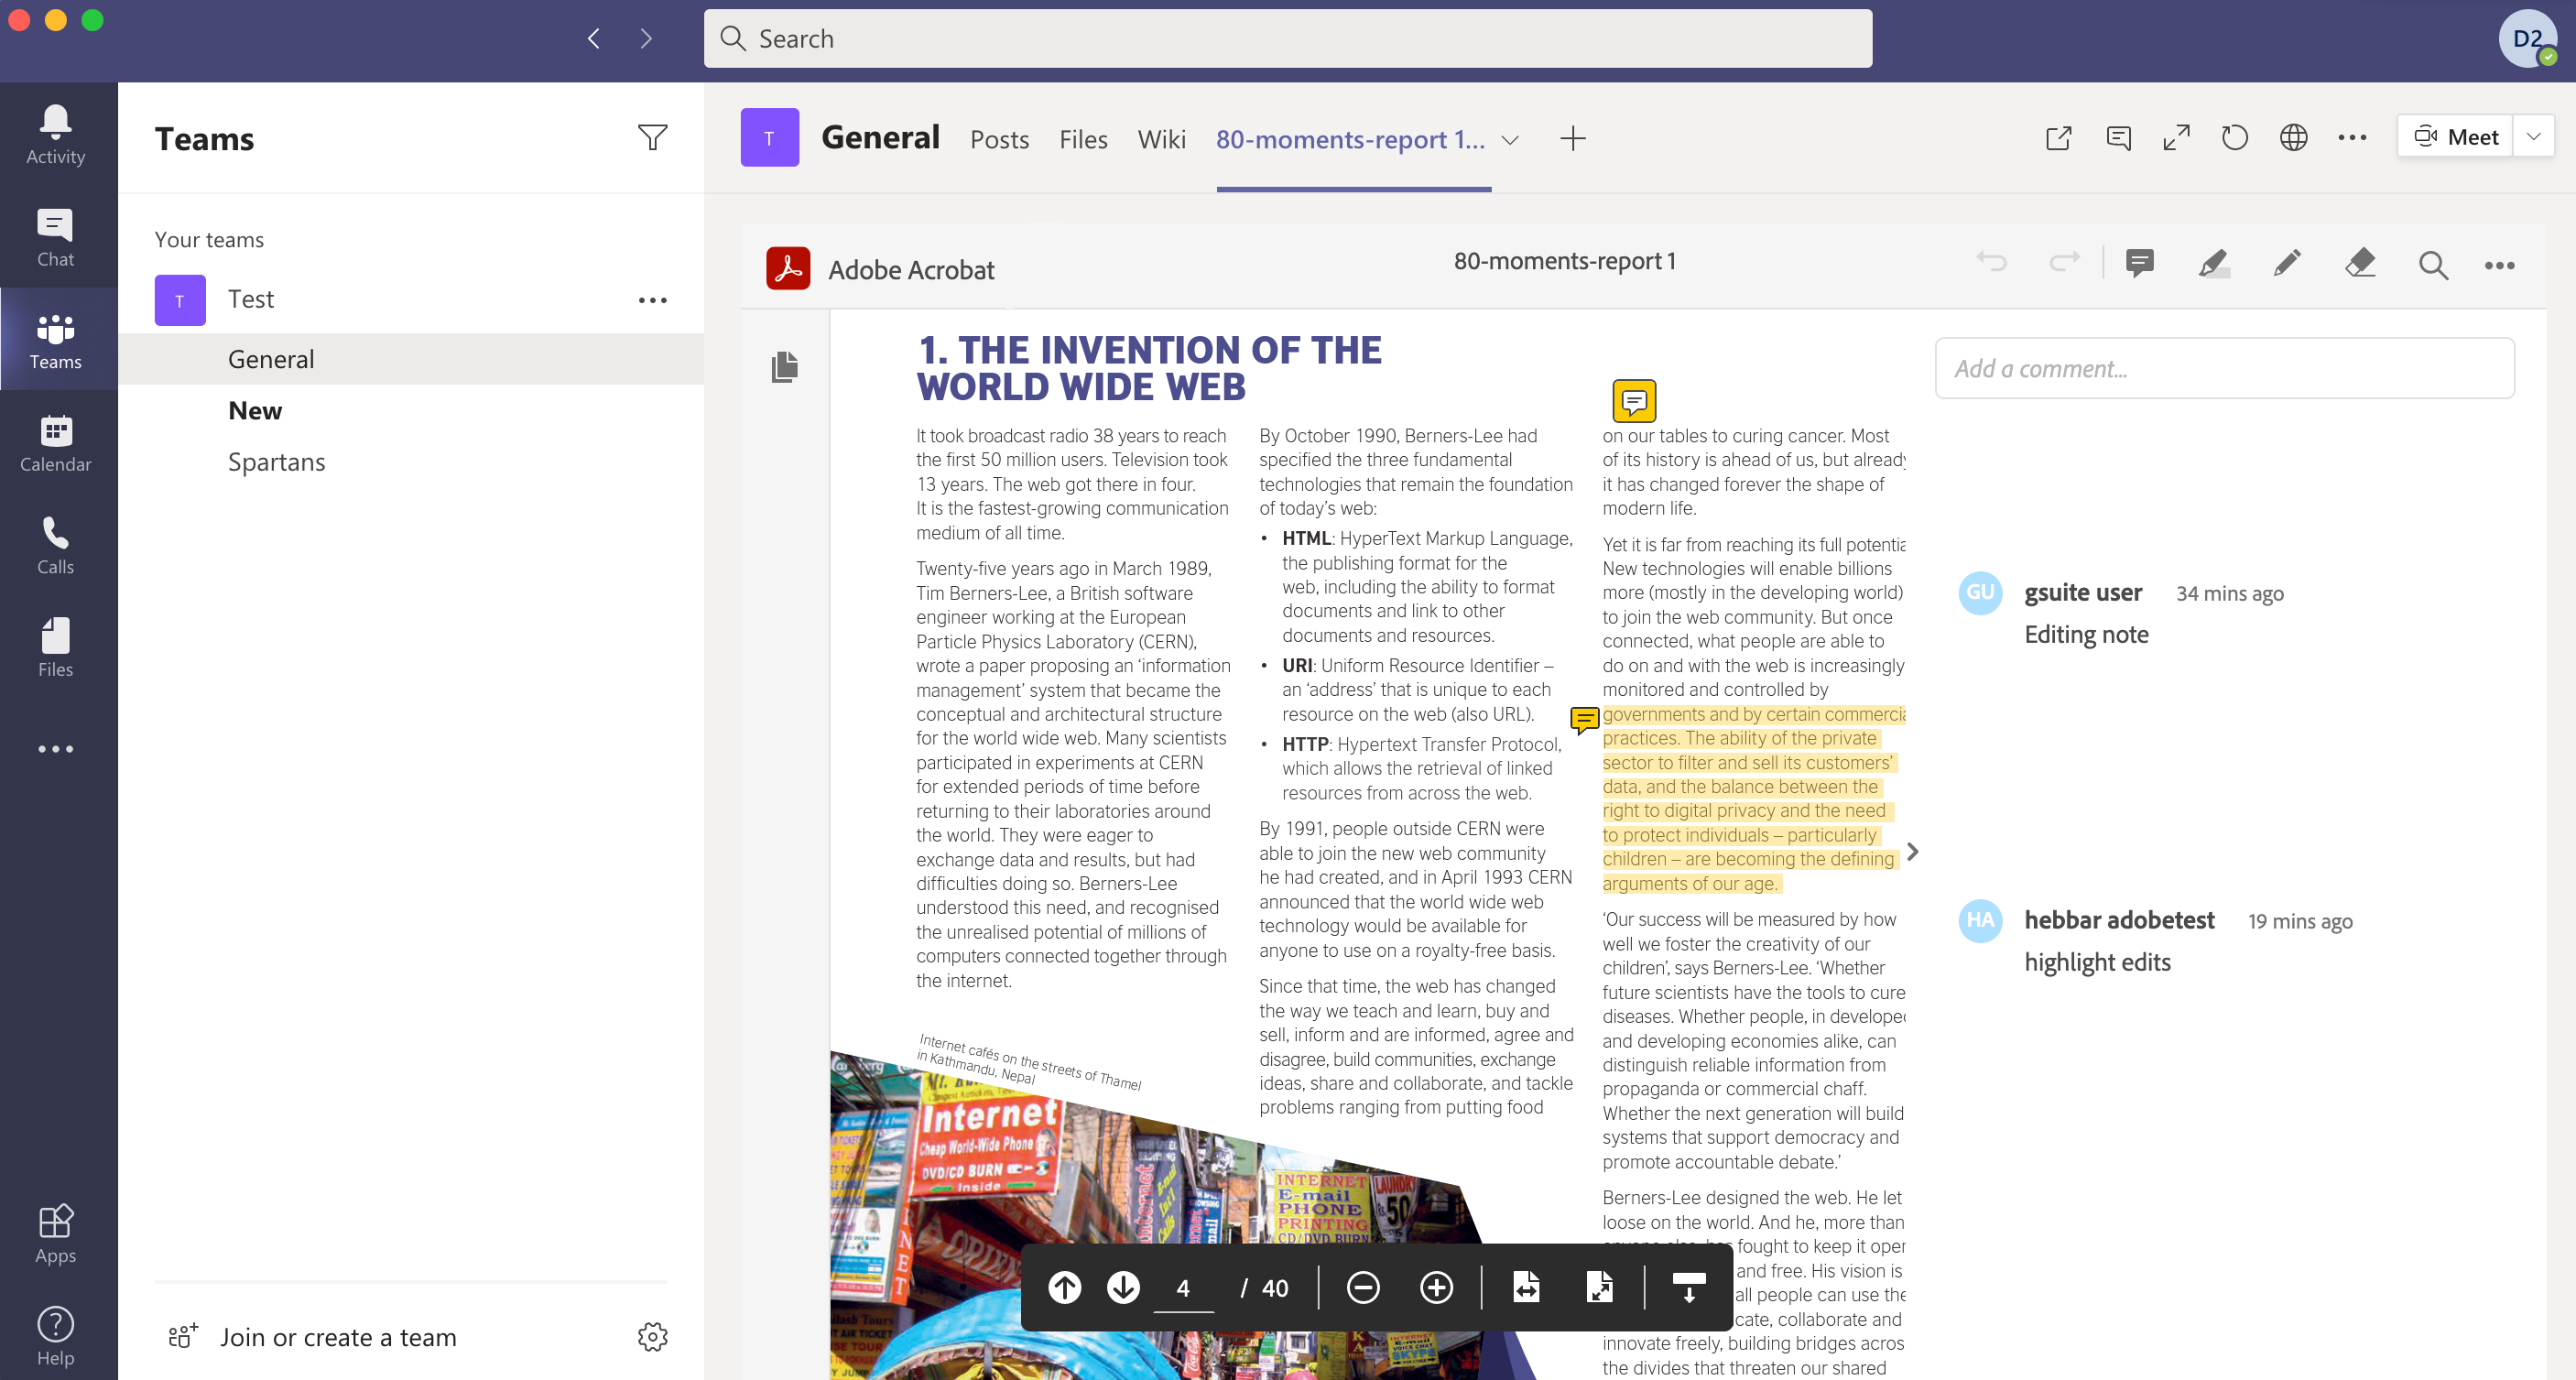This screenshot has width=2576, height=1380.
Task: Go to the previous PDF page
Action: click(x=1064, y=1287)
